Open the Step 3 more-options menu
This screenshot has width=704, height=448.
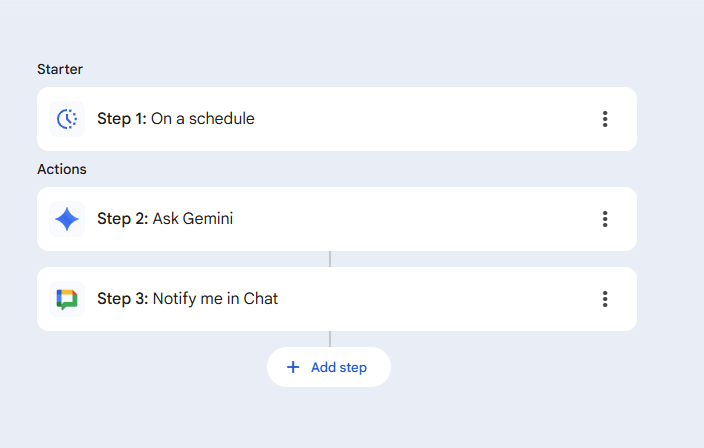coord(605,299)
